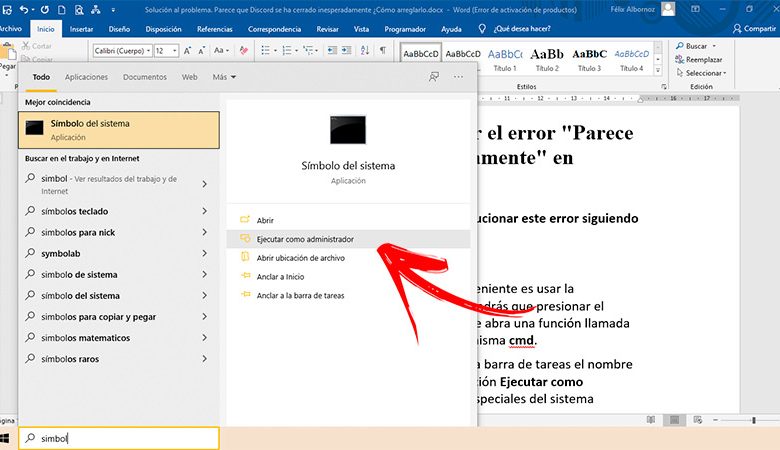Click the Word Read Mode view icon in status bar
This screenshot has width=780, height=450.
coord(651,420)
